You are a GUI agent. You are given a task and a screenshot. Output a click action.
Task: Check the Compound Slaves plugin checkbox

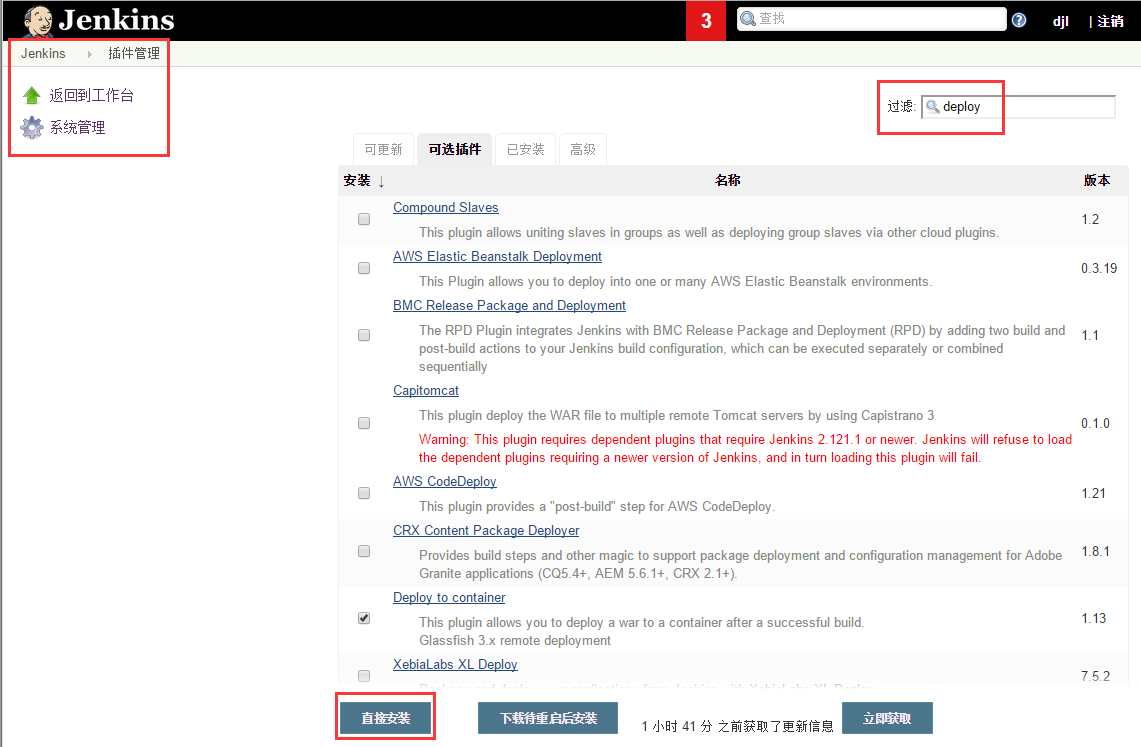coord(364,219)
